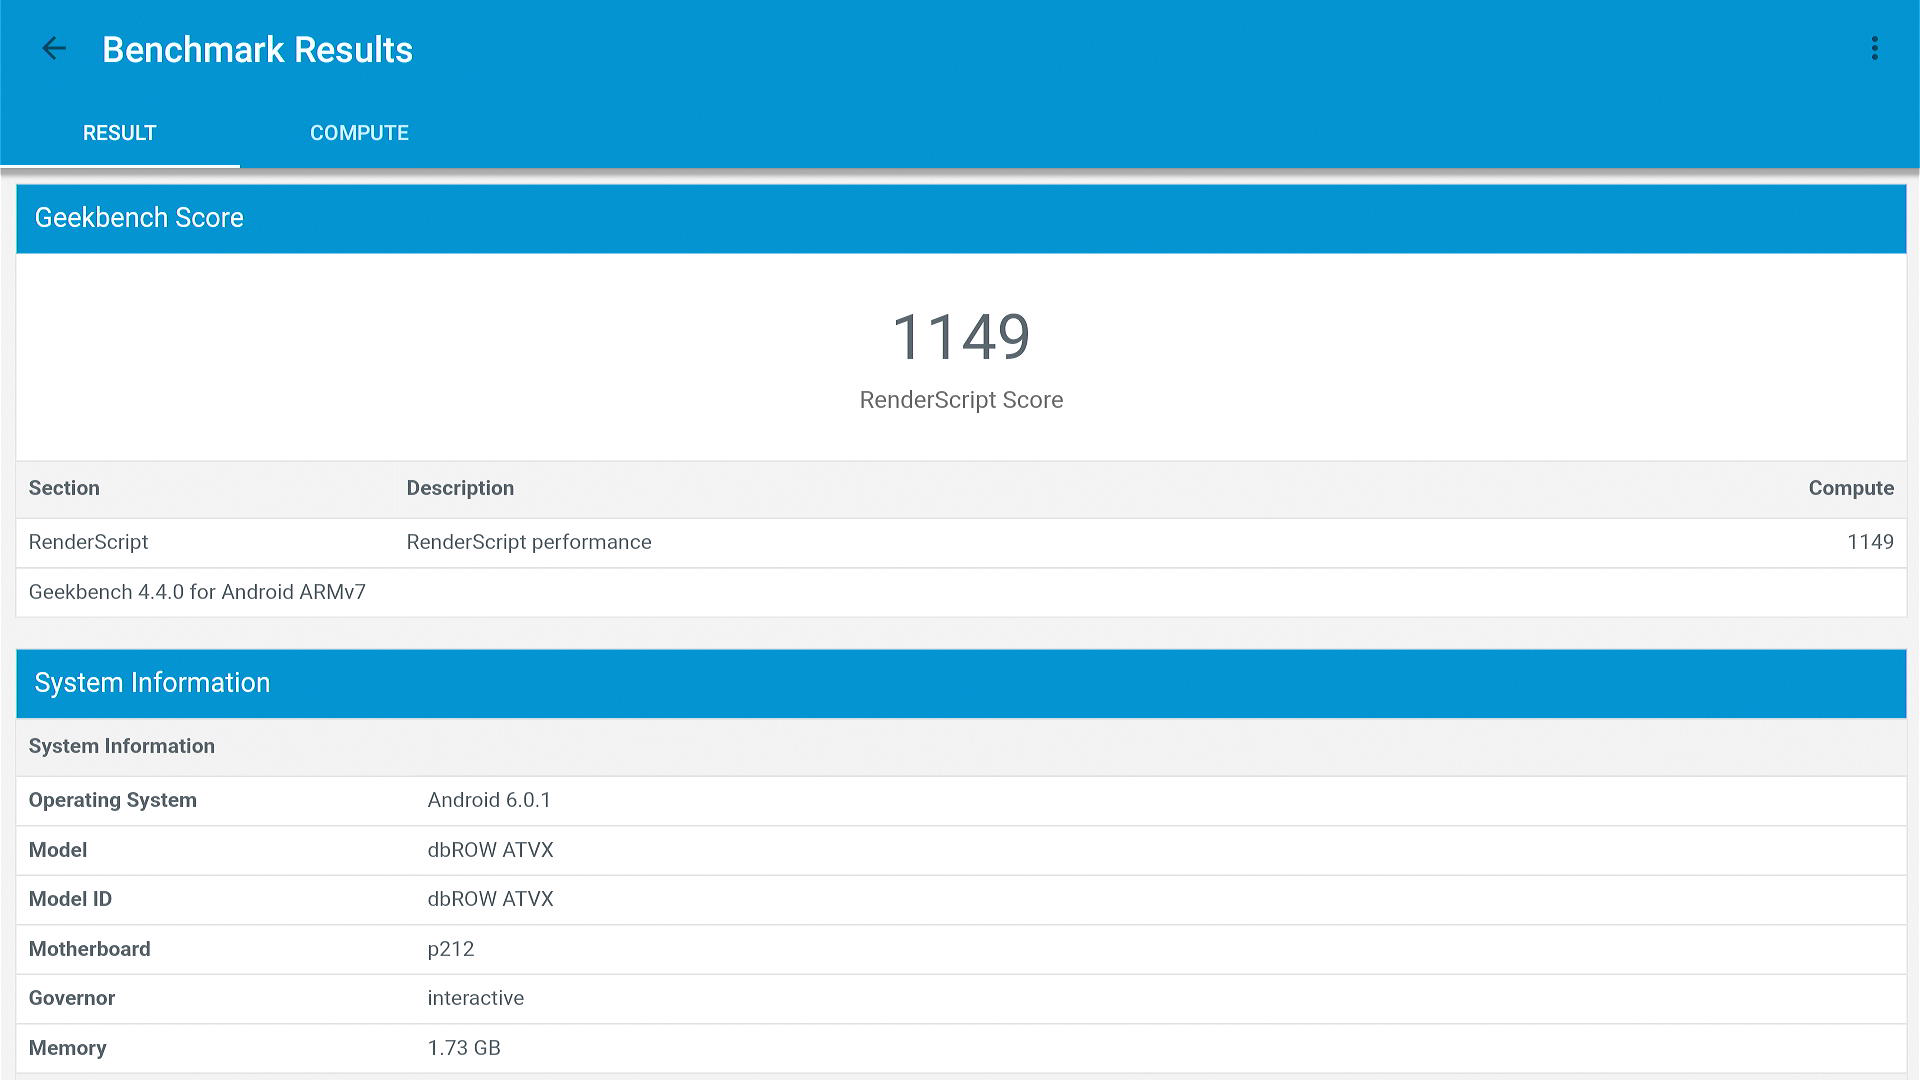Click the bold System Information subheading

pos(121,746)
